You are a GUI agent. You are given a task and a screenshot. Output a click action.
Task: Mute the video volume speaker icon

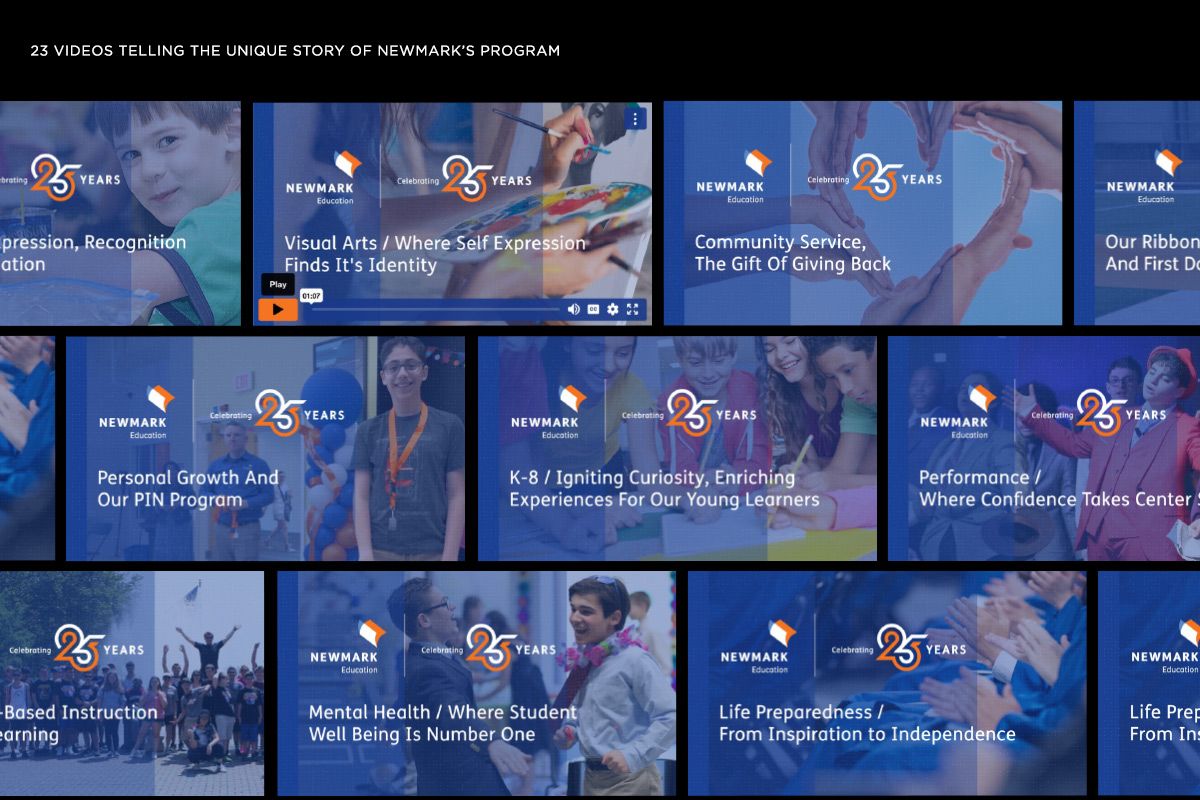click(x=573, y=310)
